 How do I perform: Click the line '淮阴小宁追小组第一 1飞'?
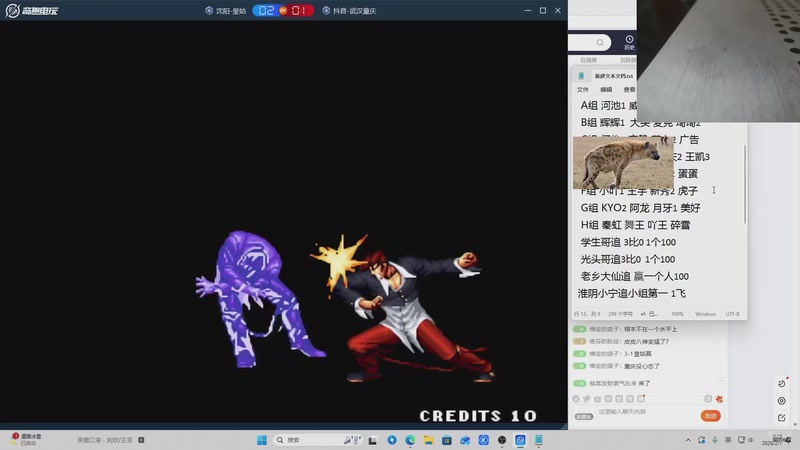tap(632, 293)
